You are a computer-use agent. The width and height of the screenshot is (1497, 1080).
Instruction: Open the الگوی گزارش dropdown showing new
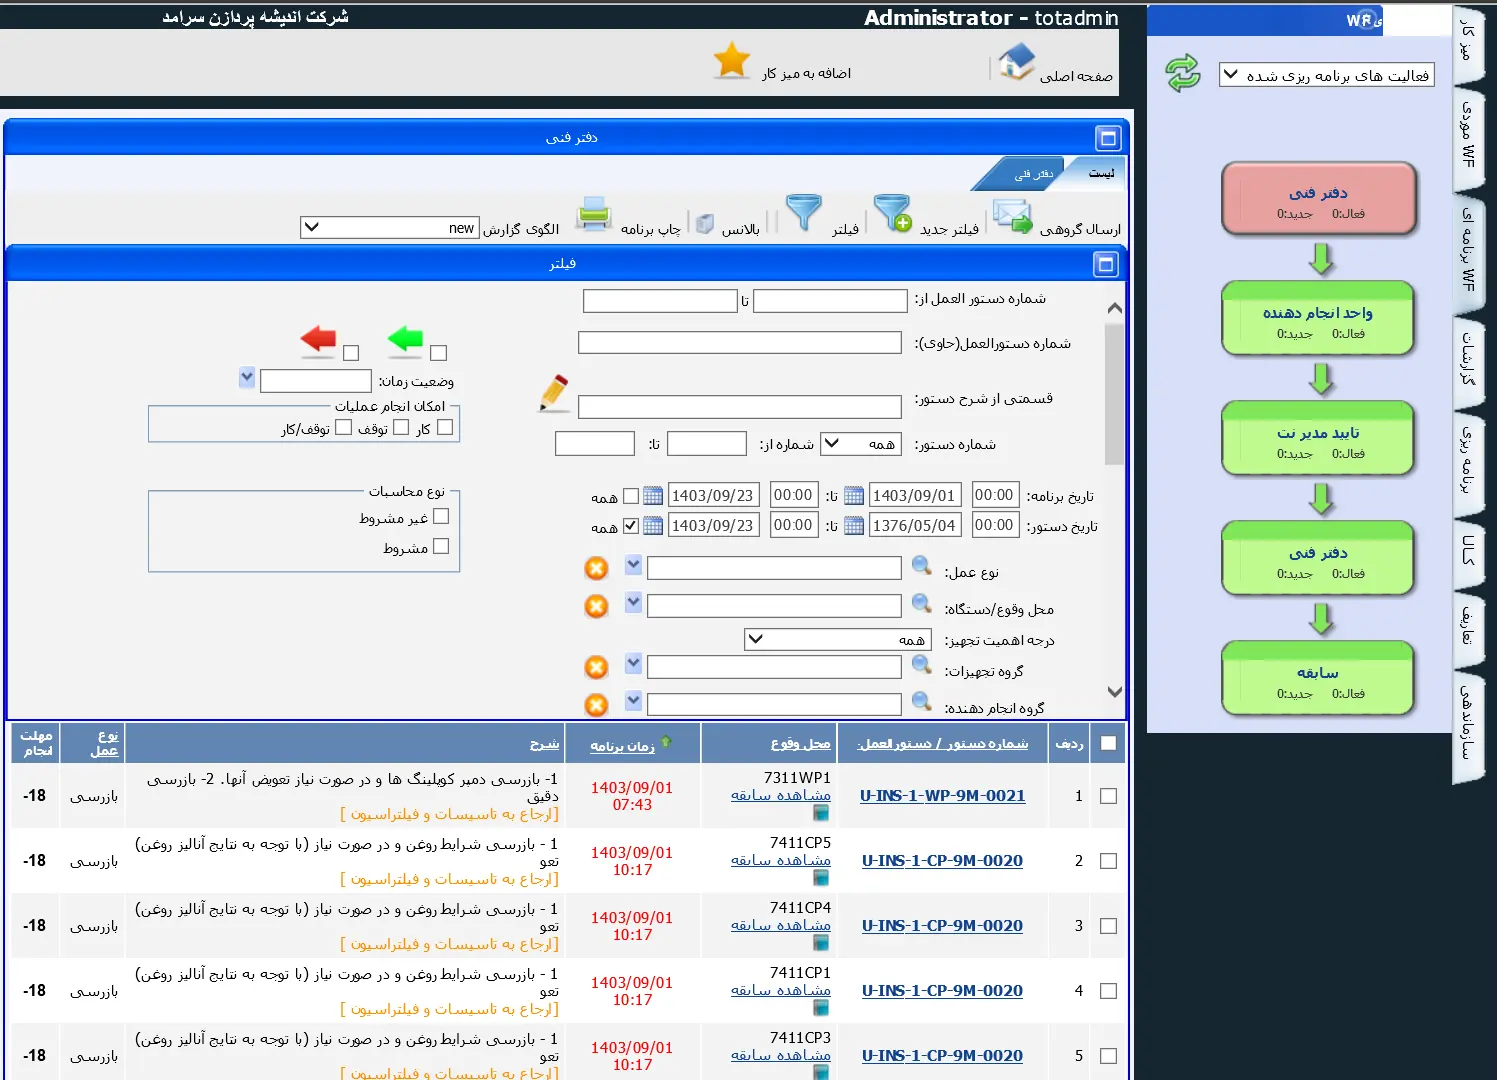(390, 228)
